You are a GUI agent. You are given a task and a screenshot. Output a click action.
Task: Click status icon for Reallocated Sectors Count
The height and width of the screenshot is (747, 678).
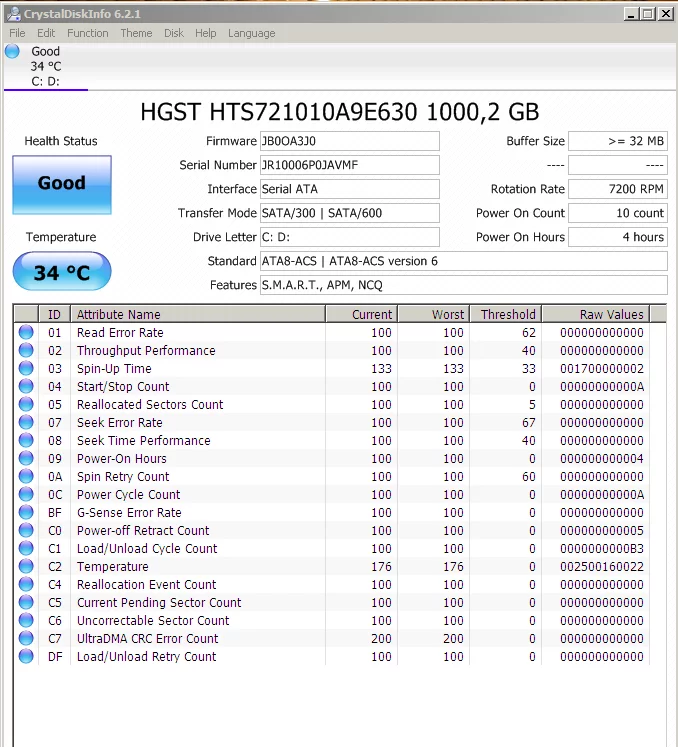pos(26,404)
